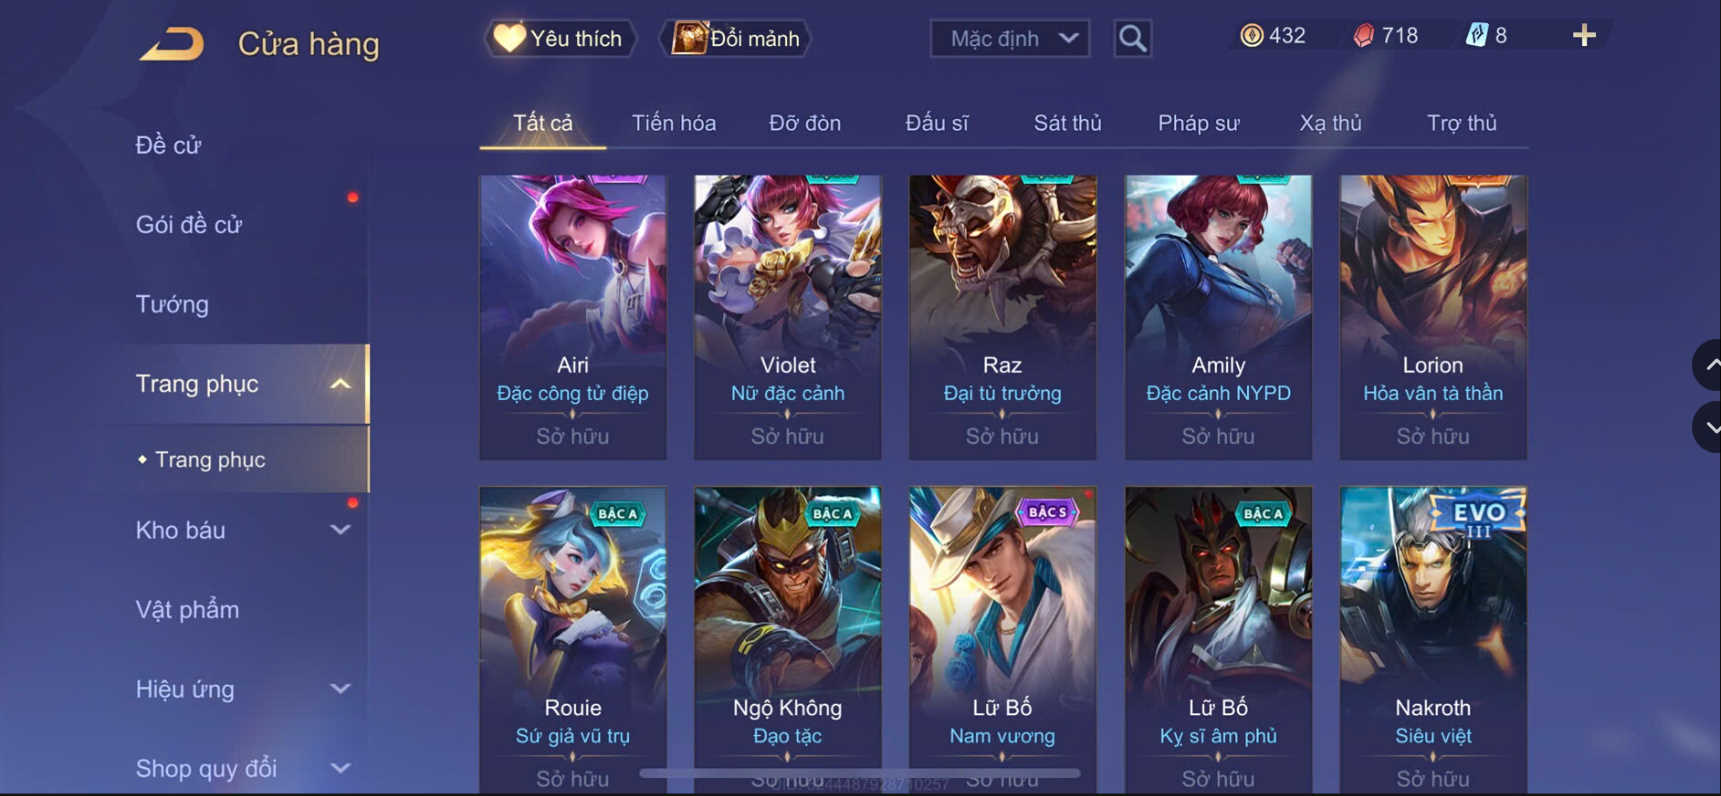The height and width of the screenshot is (796, 1721).
Task: Open Đổi mảnh fragment exchange
Action: coord(736,39)
